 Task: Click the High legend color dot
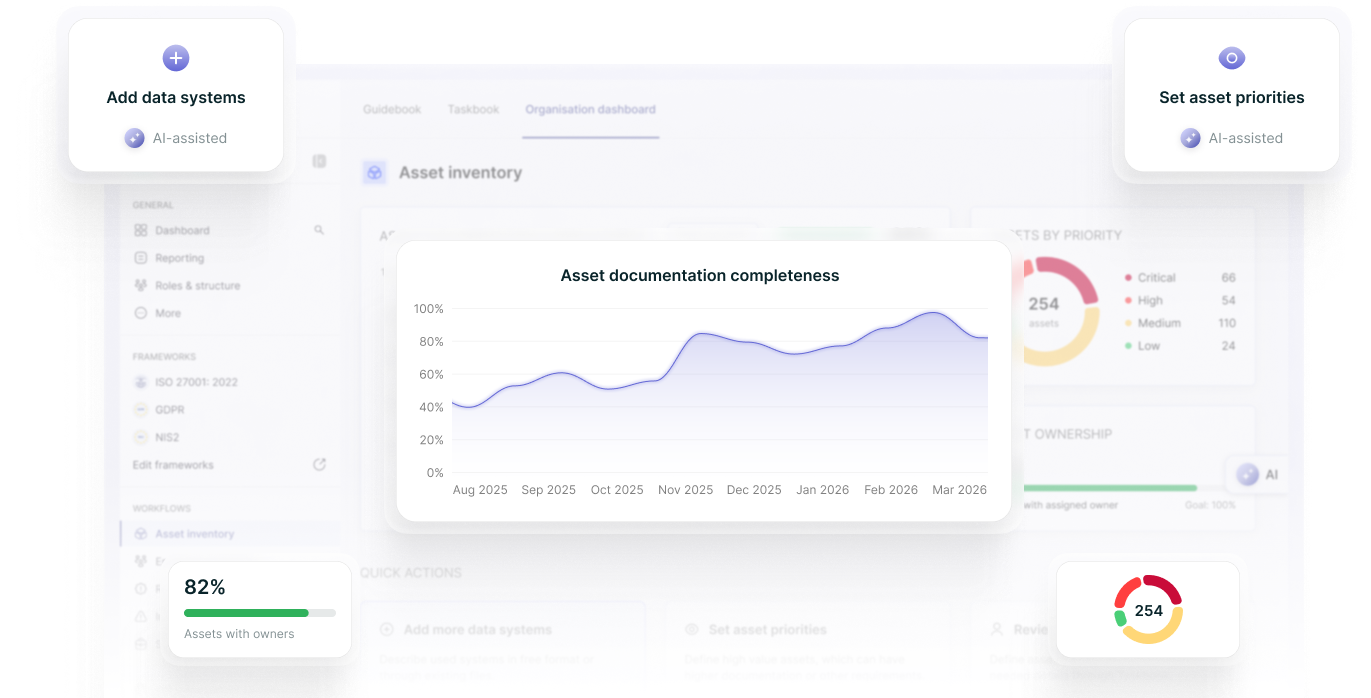point(1128,301)
